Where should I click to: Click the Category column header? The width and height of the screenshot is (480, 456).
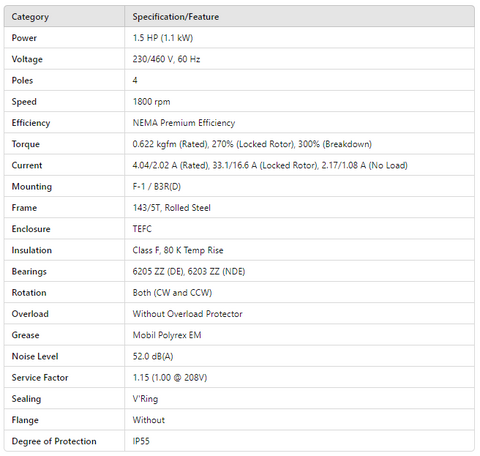(30, 17)
